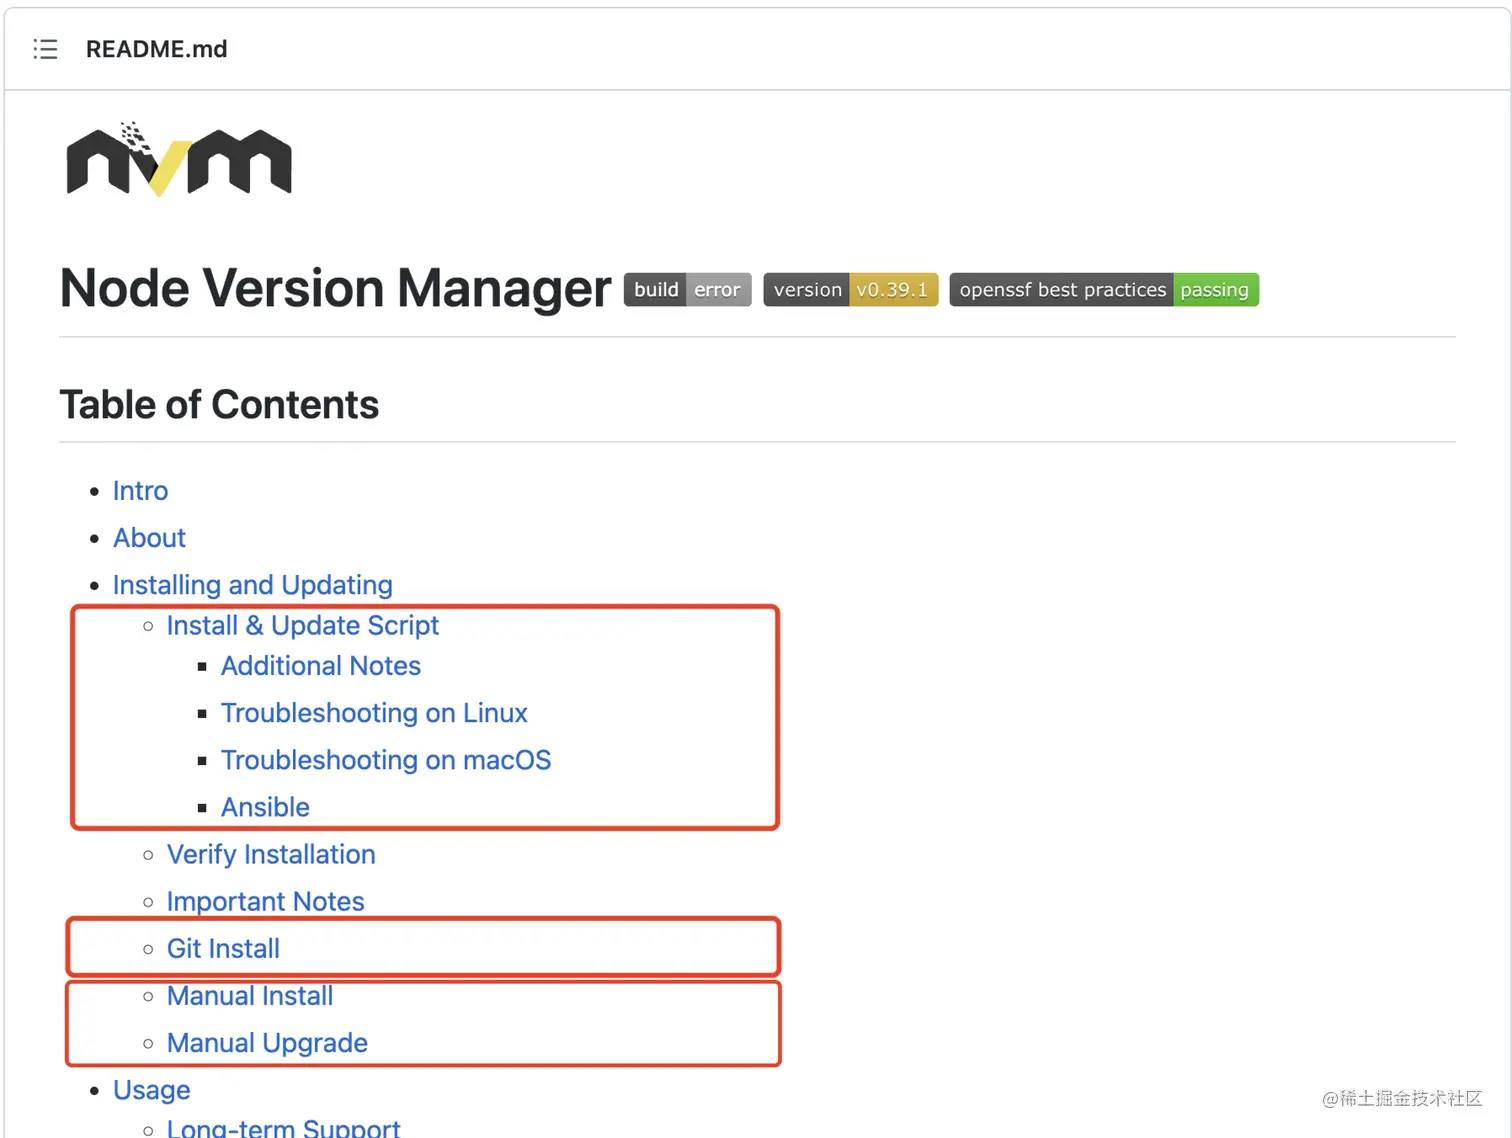Click the nvm logo image
Image resolution: width=1512 pixels, height=1138 pixels.
[179, 160]
